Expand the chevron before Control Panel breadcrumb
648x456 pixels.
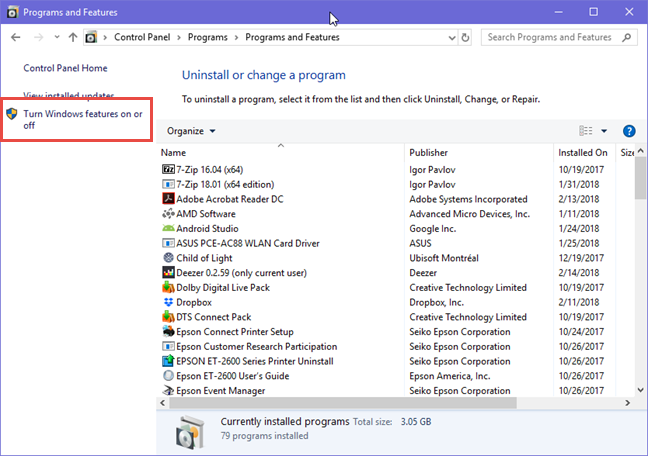(x=105, y=38)
